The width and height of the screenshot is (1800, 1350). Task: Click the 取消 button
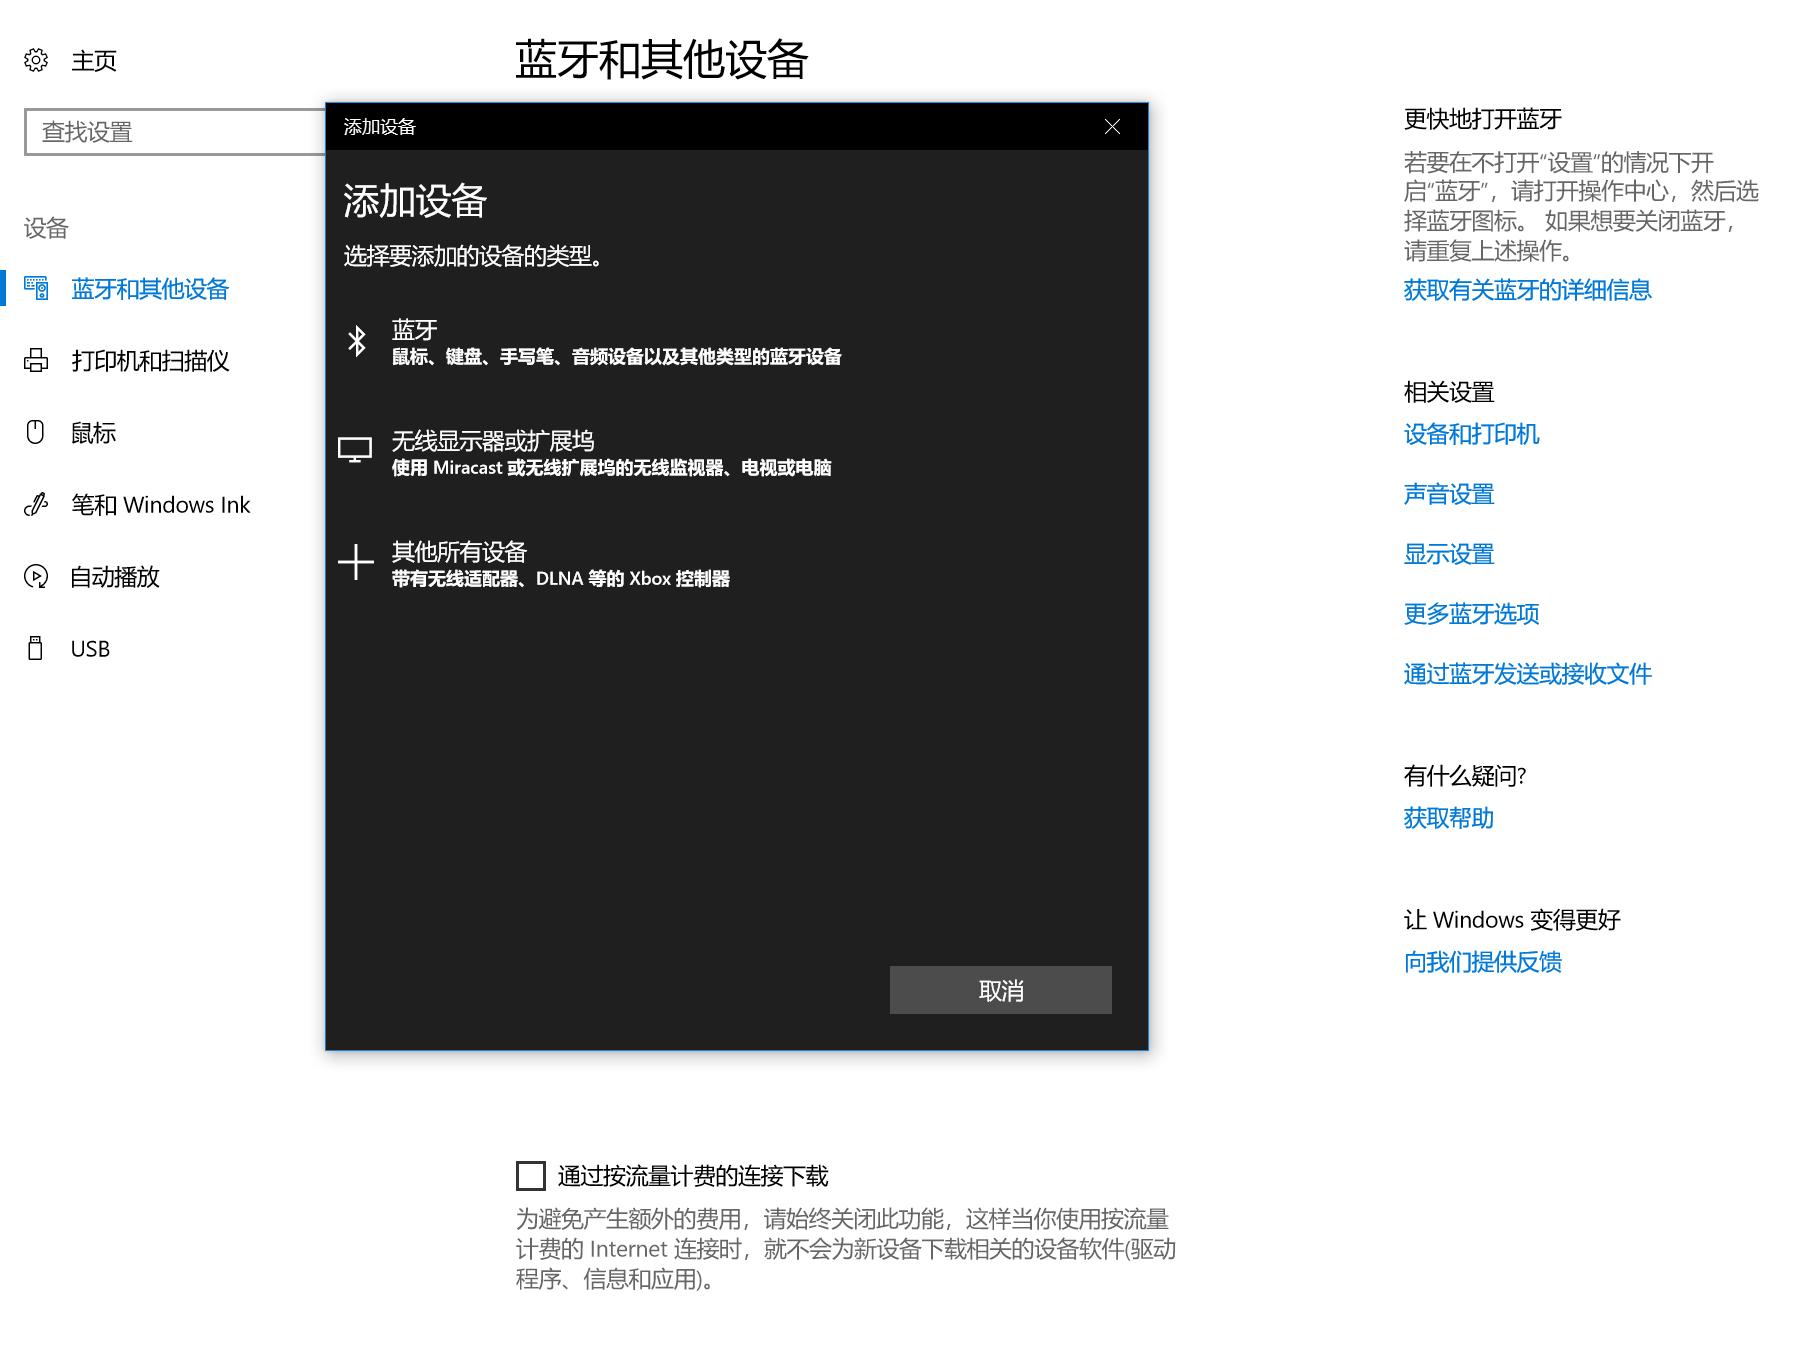[1001, 990]
